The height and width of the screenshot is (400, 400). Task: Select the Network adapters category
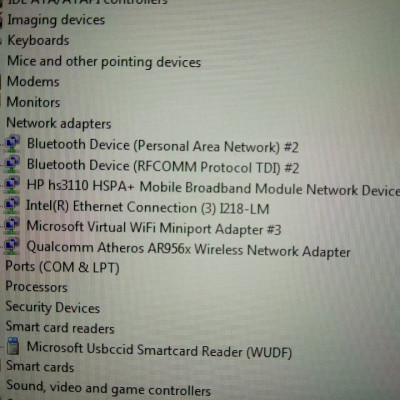(x=59, y=123)
